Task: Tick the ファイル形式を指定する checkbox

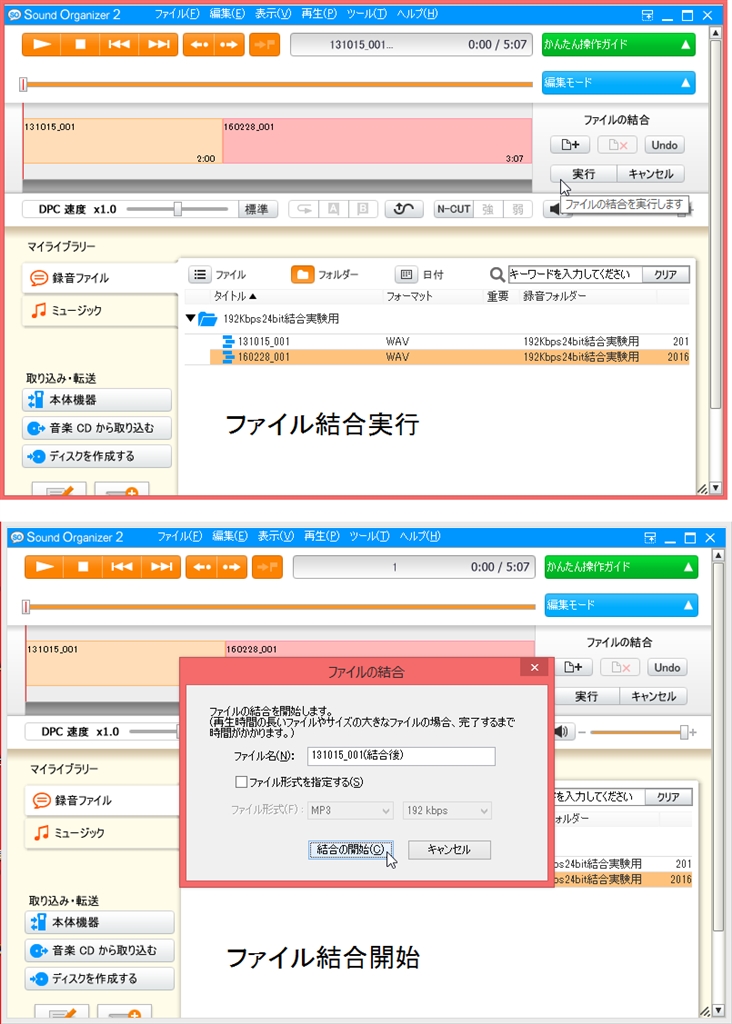Action: point(241,782)
